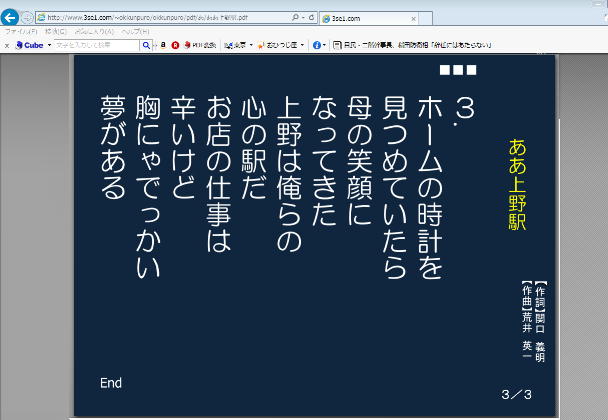The width and height of the screenshot is (608, 420).
Task: Click the composer credit '作曲 荒井英一'
Action: pos(527,320)
